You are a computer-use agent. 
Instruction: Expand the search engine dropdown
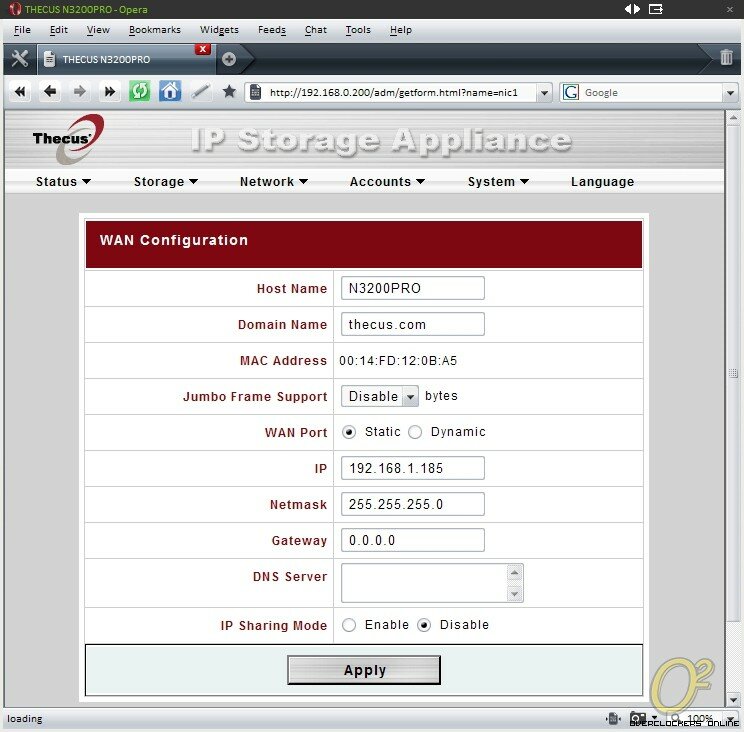point(730,93)
